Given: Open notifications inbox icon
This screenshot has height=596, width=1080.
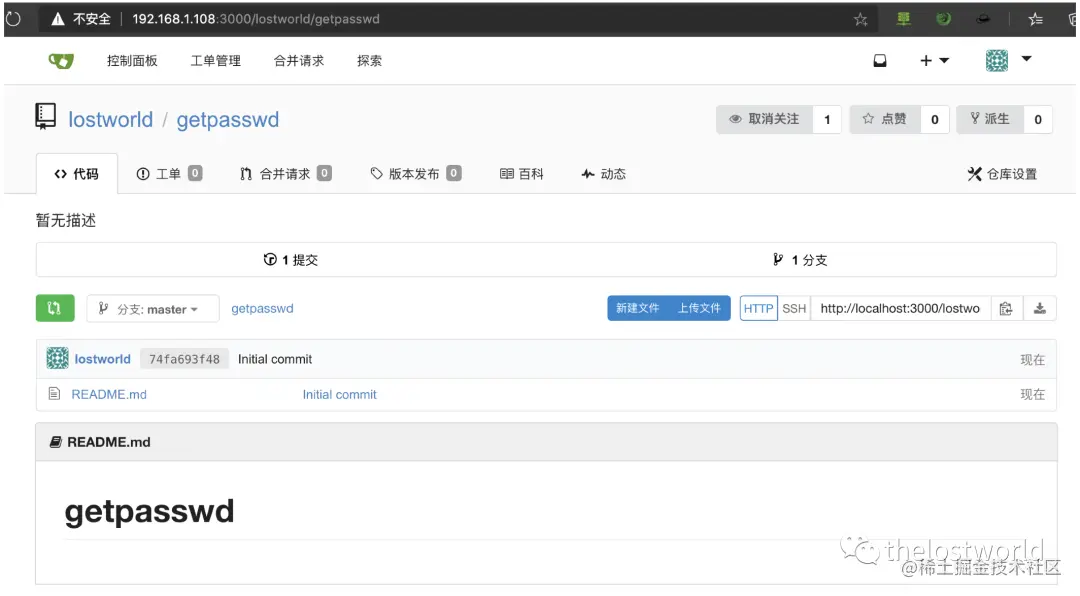Looking at the screenshot, I should click(x=880, y=61).
